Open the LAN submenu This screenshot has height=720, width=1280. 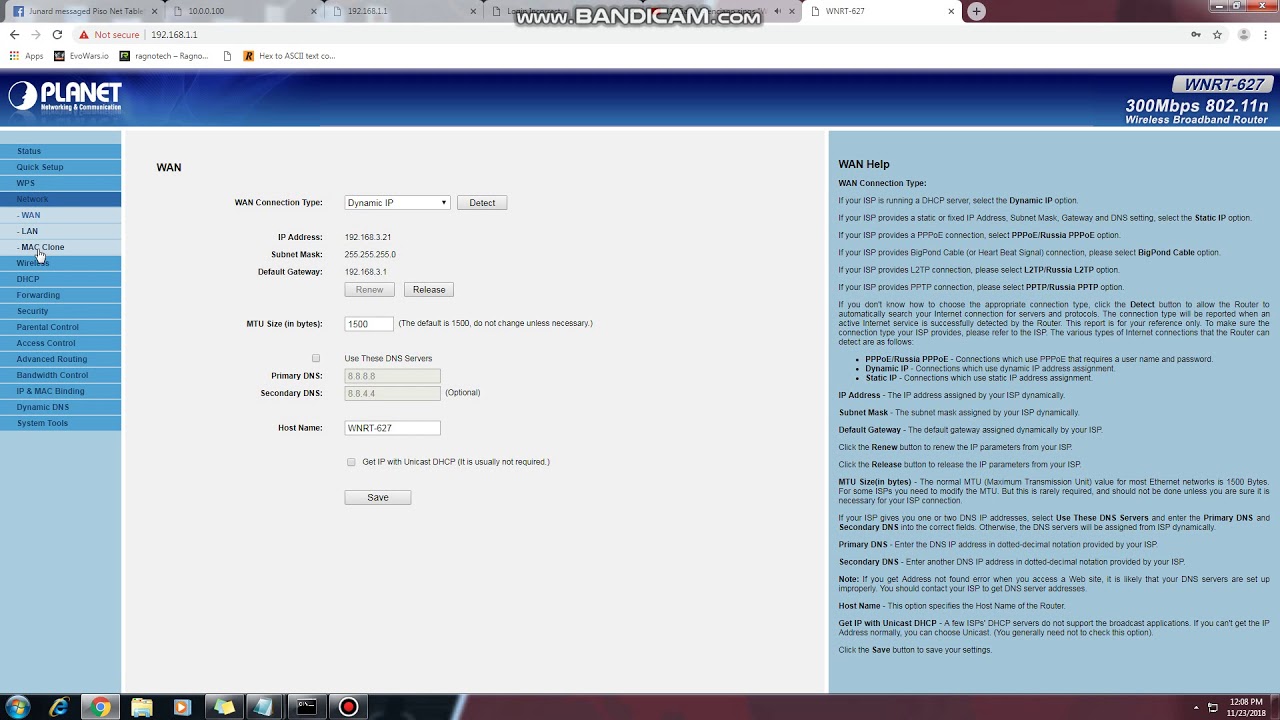pyautogui.click(x=60, y=231)
